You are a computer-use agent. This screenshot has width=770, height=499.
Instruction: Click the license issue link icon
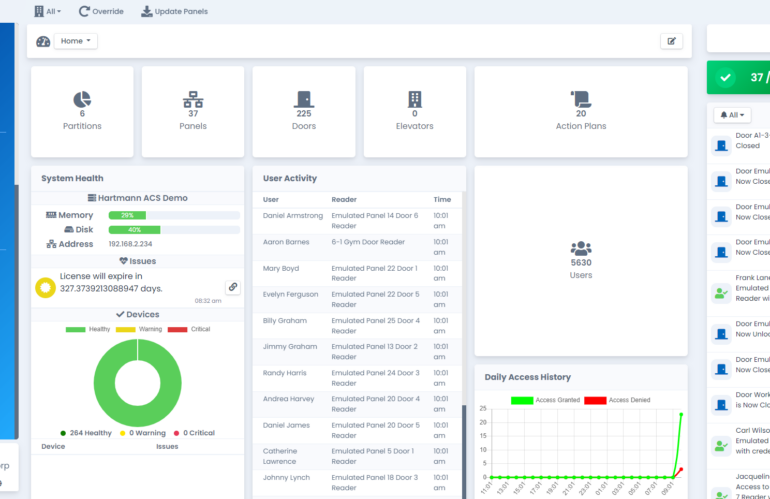(233, 287)
